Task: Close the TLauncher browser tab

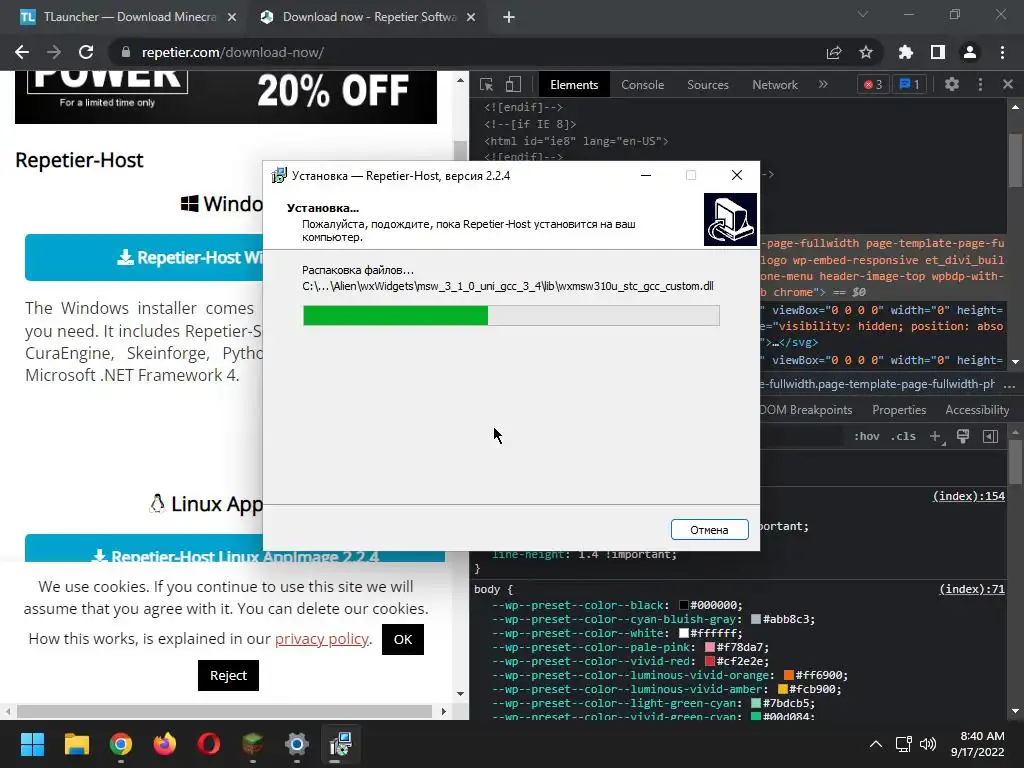Action: coord(231,18)
